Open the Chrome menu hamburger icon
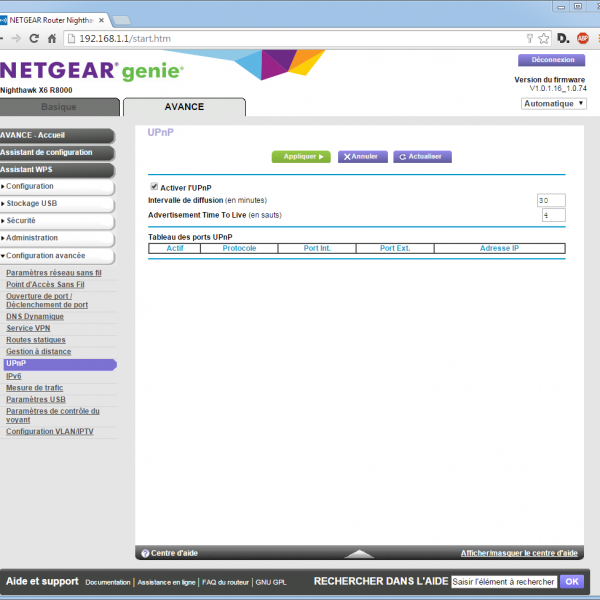Viewport: 600px width, 600px height. click(597, 39)
